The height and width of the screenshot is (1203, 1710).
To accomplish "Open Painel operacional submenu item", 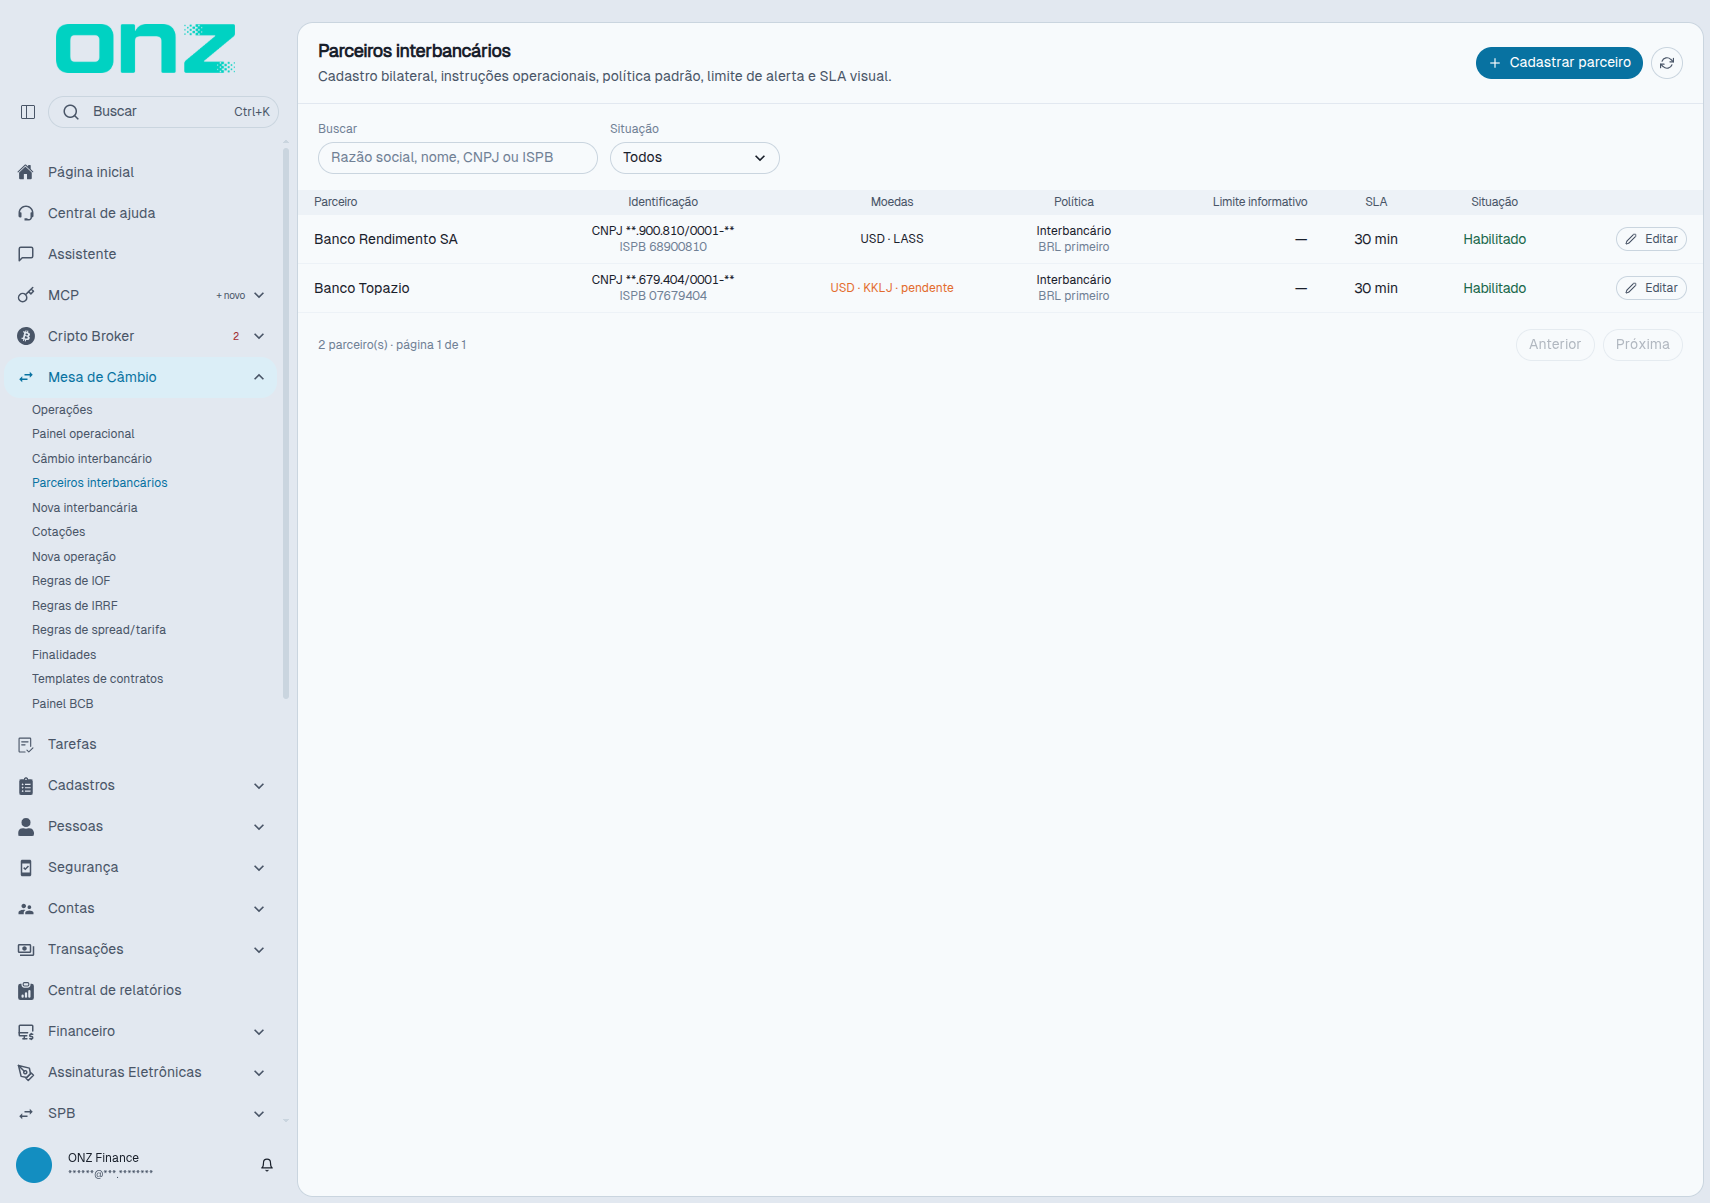I will tap(83, 434).
